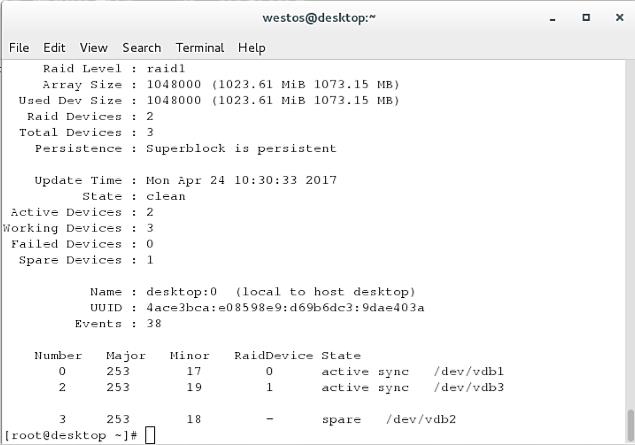
Task: Click the 'Major' column header
Action: (126, 356)
